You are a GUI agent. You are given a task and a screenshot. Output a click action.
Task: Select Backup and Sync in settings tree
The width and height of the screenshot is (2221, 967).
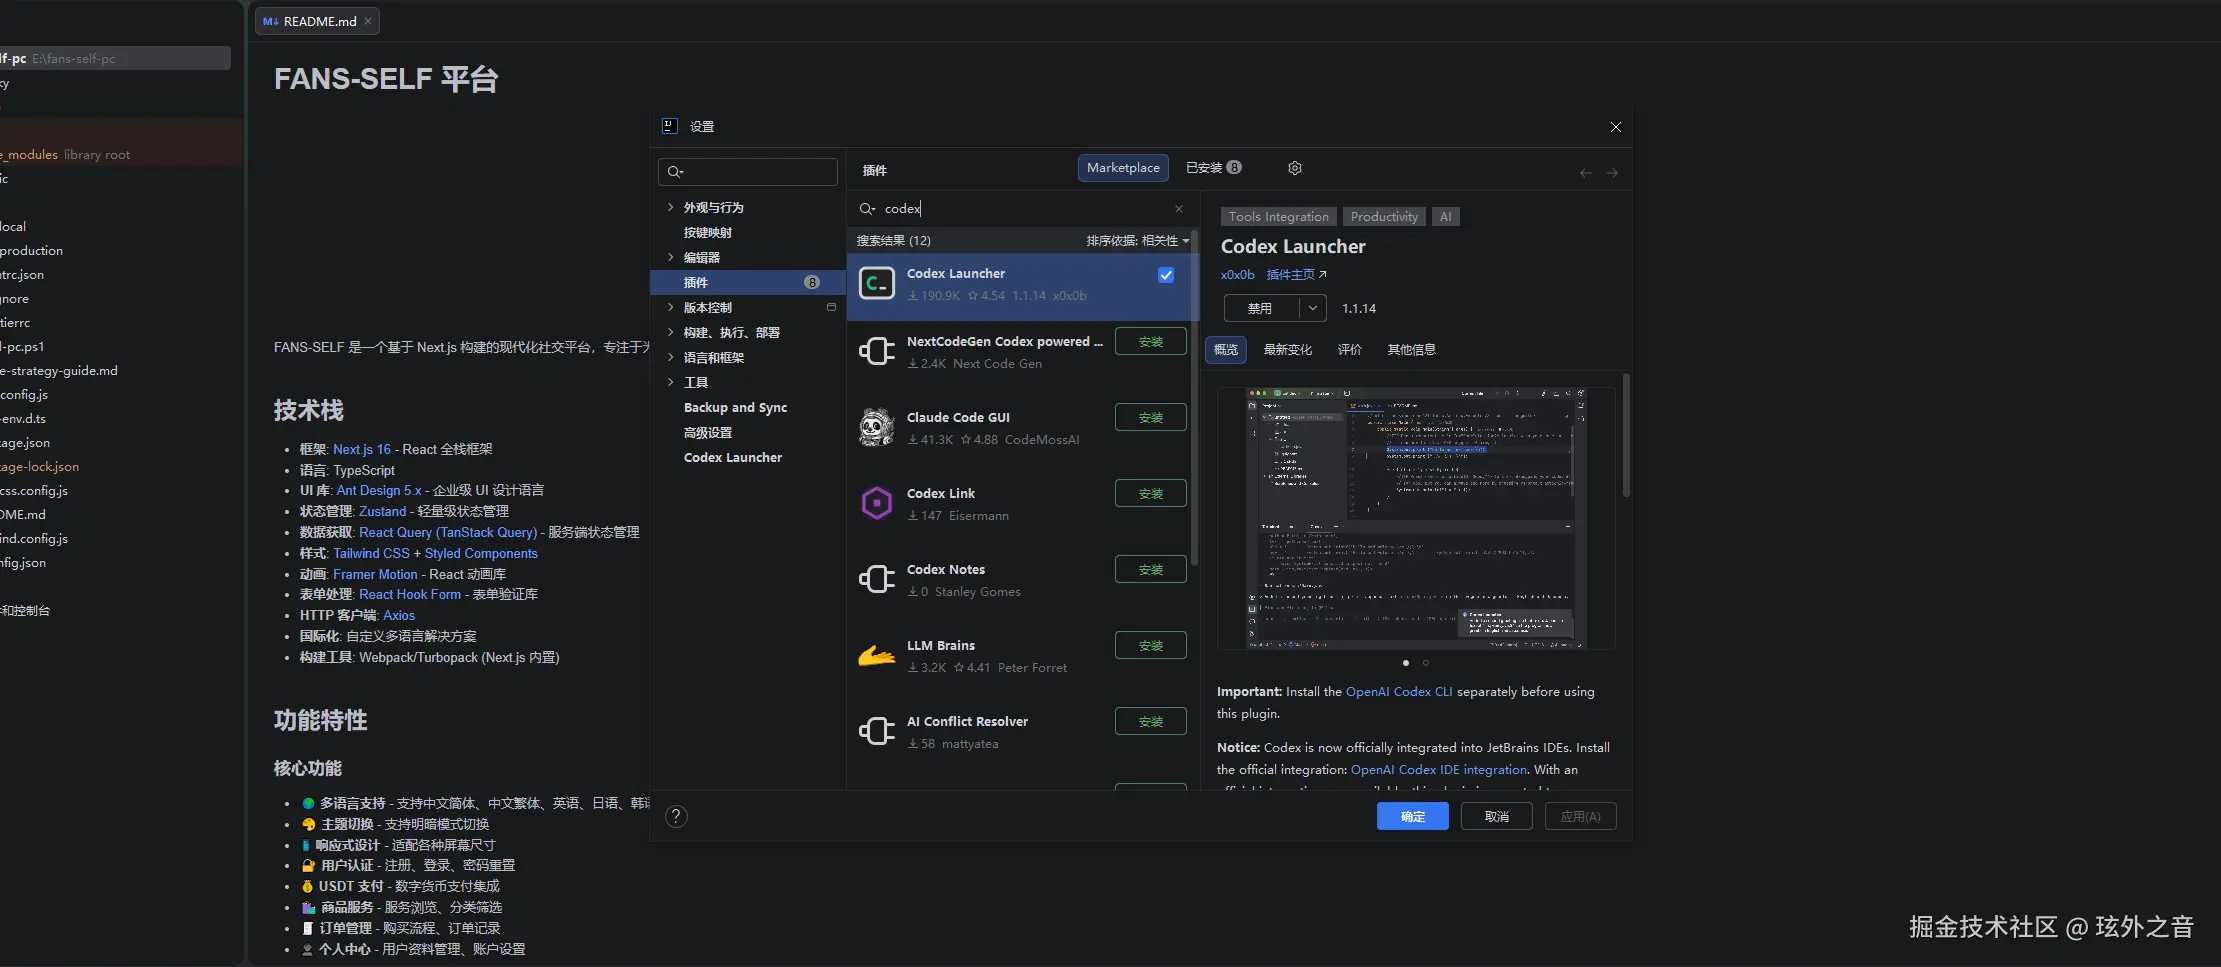pos(735,407)
